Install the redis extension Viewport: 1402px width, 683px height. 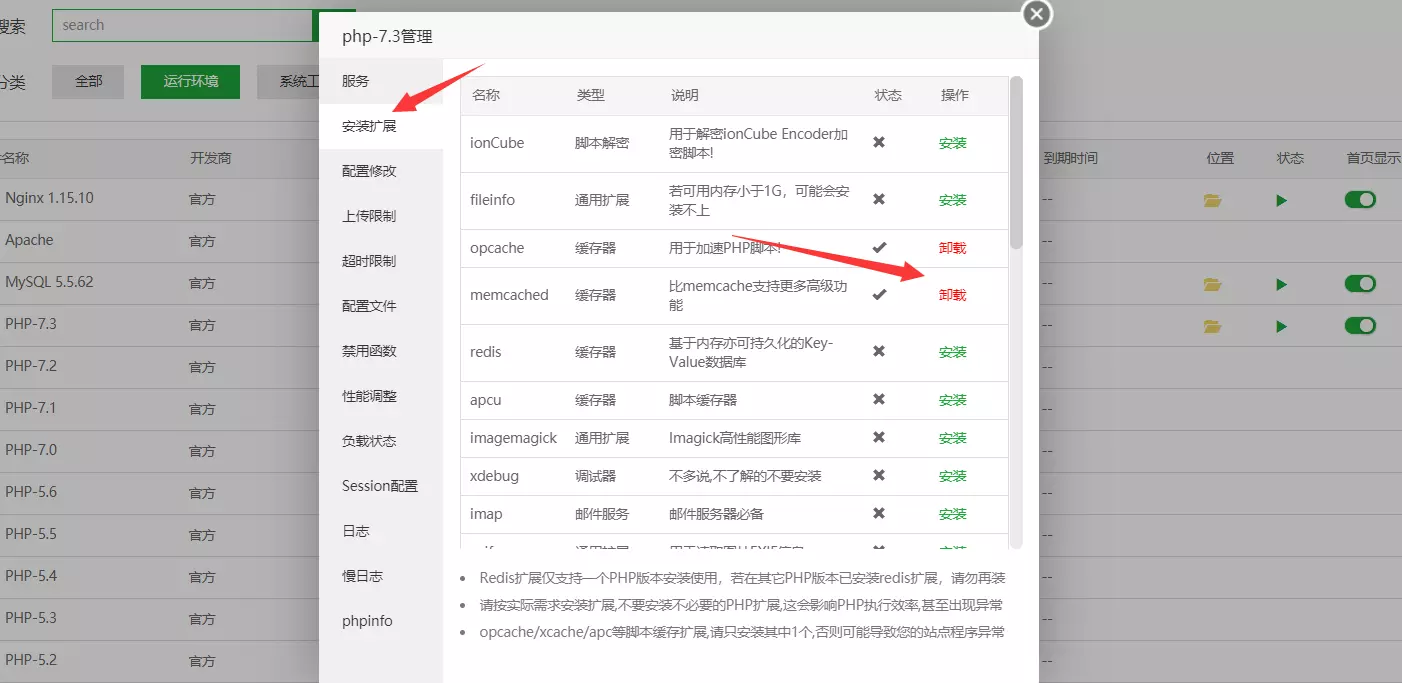[x=952, y=352]
